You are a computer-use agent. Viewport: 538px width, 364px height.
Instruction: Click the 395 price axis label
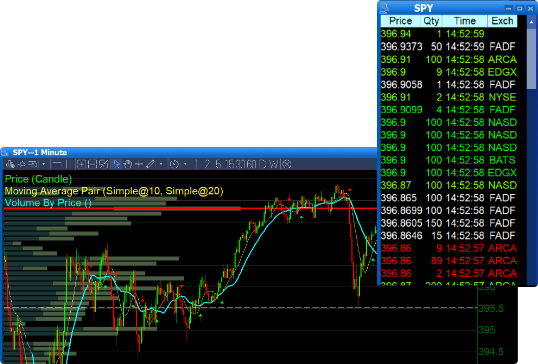(x=487, y=330)
